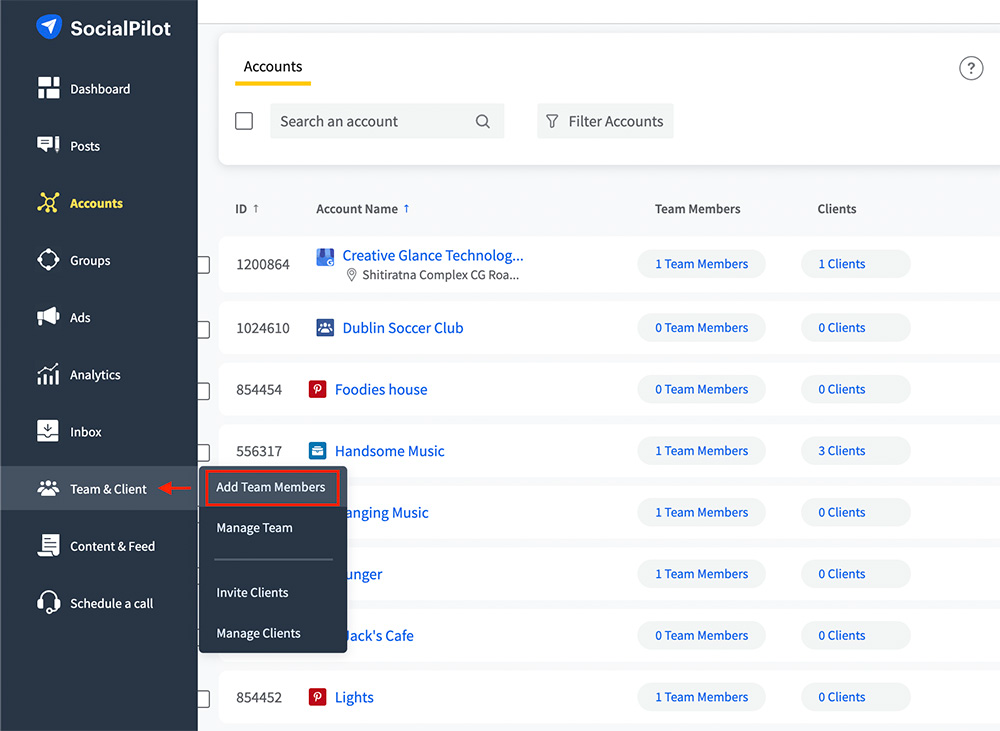Screen dimensions: 1000x731
Task: Click the icon beside Handsome Music
Action: tap(318, 451)
